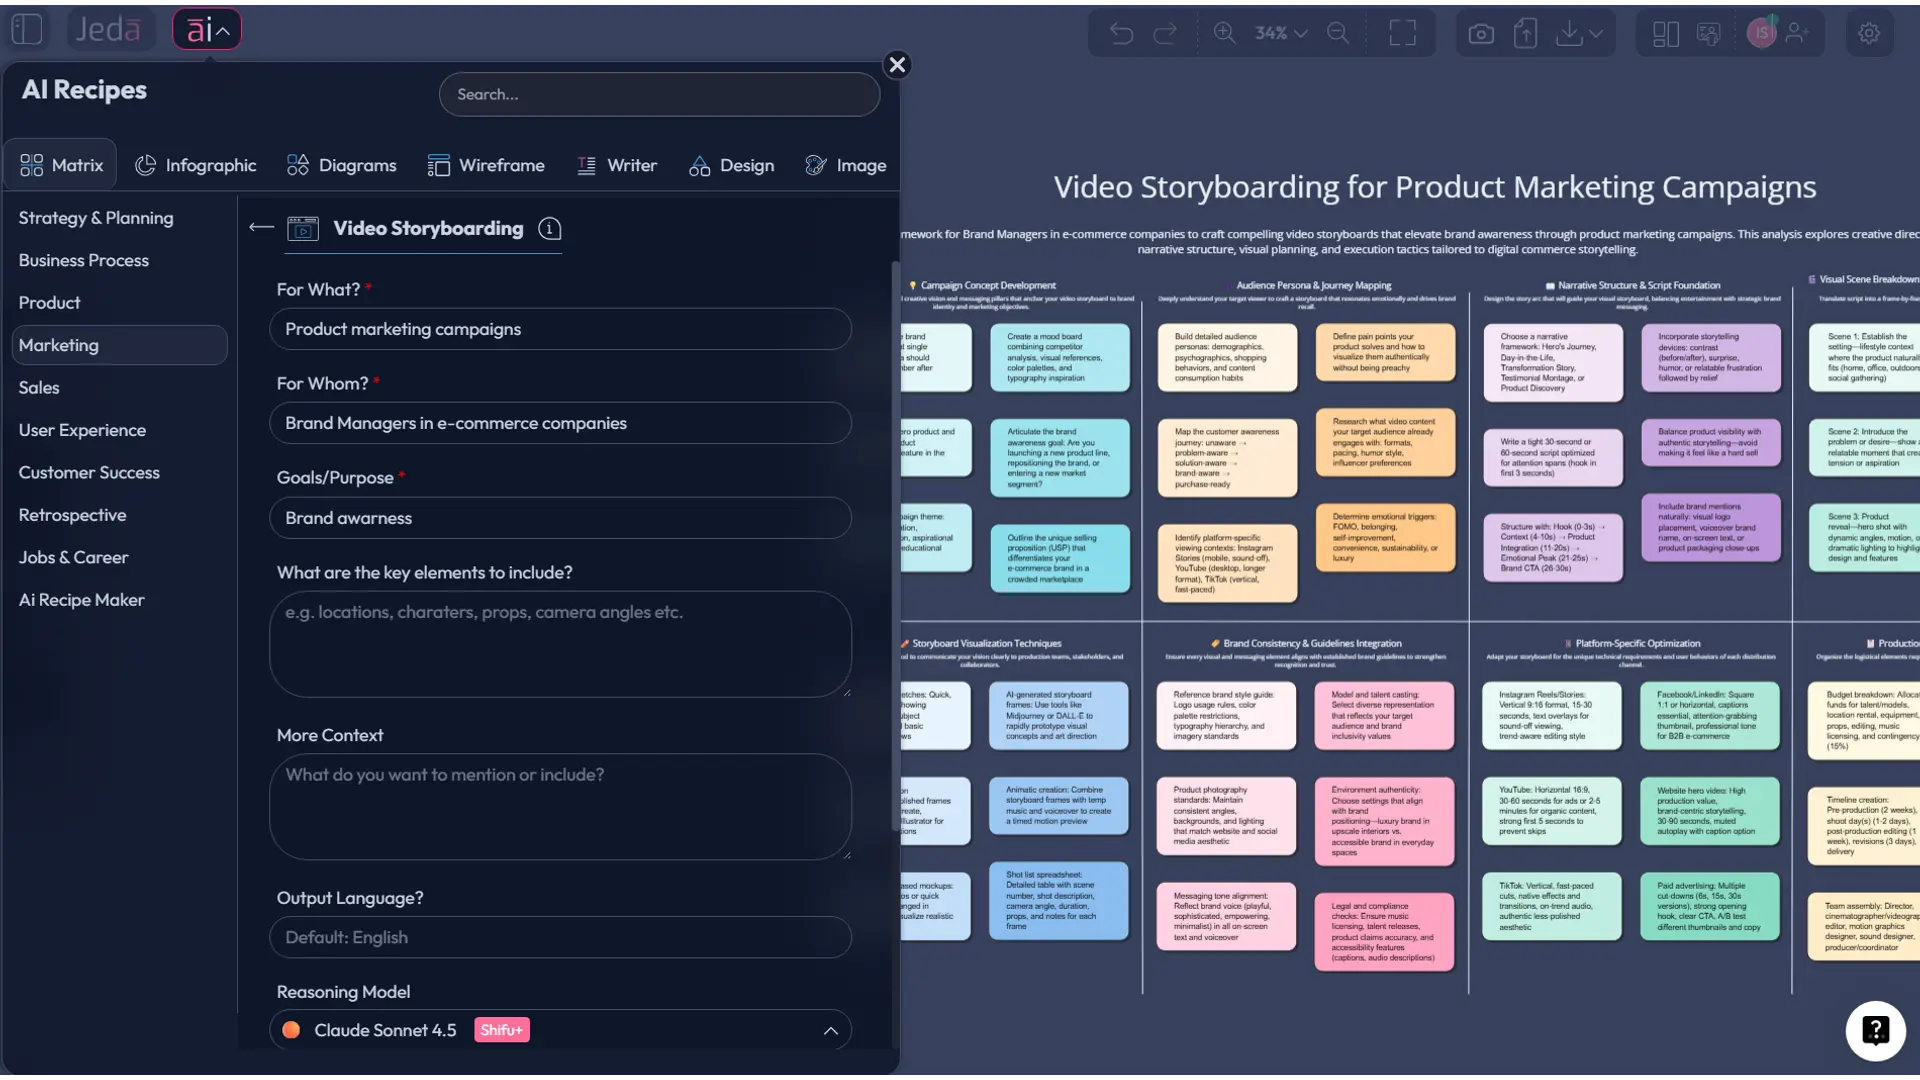Expand the export download options chevron
Image resolution: width=1920 pixels, height=1080 pixels.
[x=1597, y=33]
